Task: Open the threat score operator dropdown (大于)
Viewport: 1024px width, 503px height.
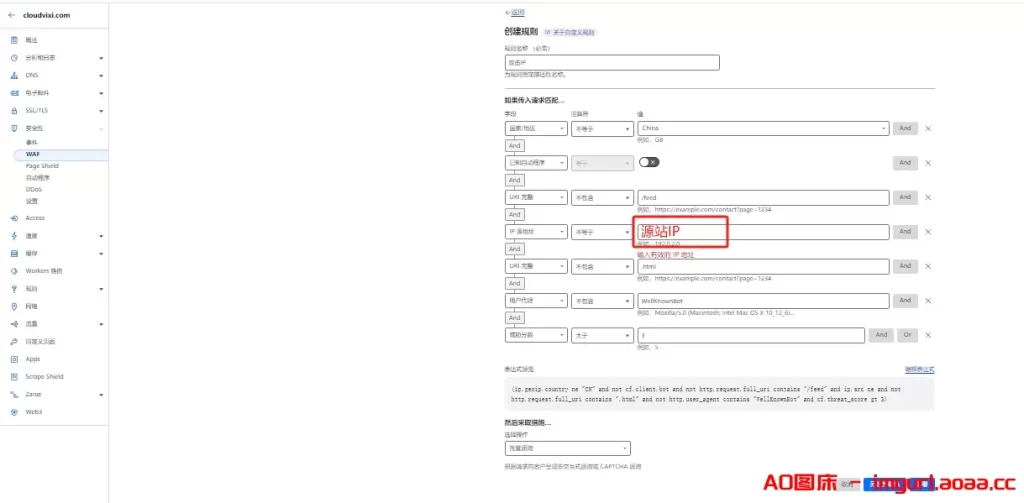Action: [602, 335]
